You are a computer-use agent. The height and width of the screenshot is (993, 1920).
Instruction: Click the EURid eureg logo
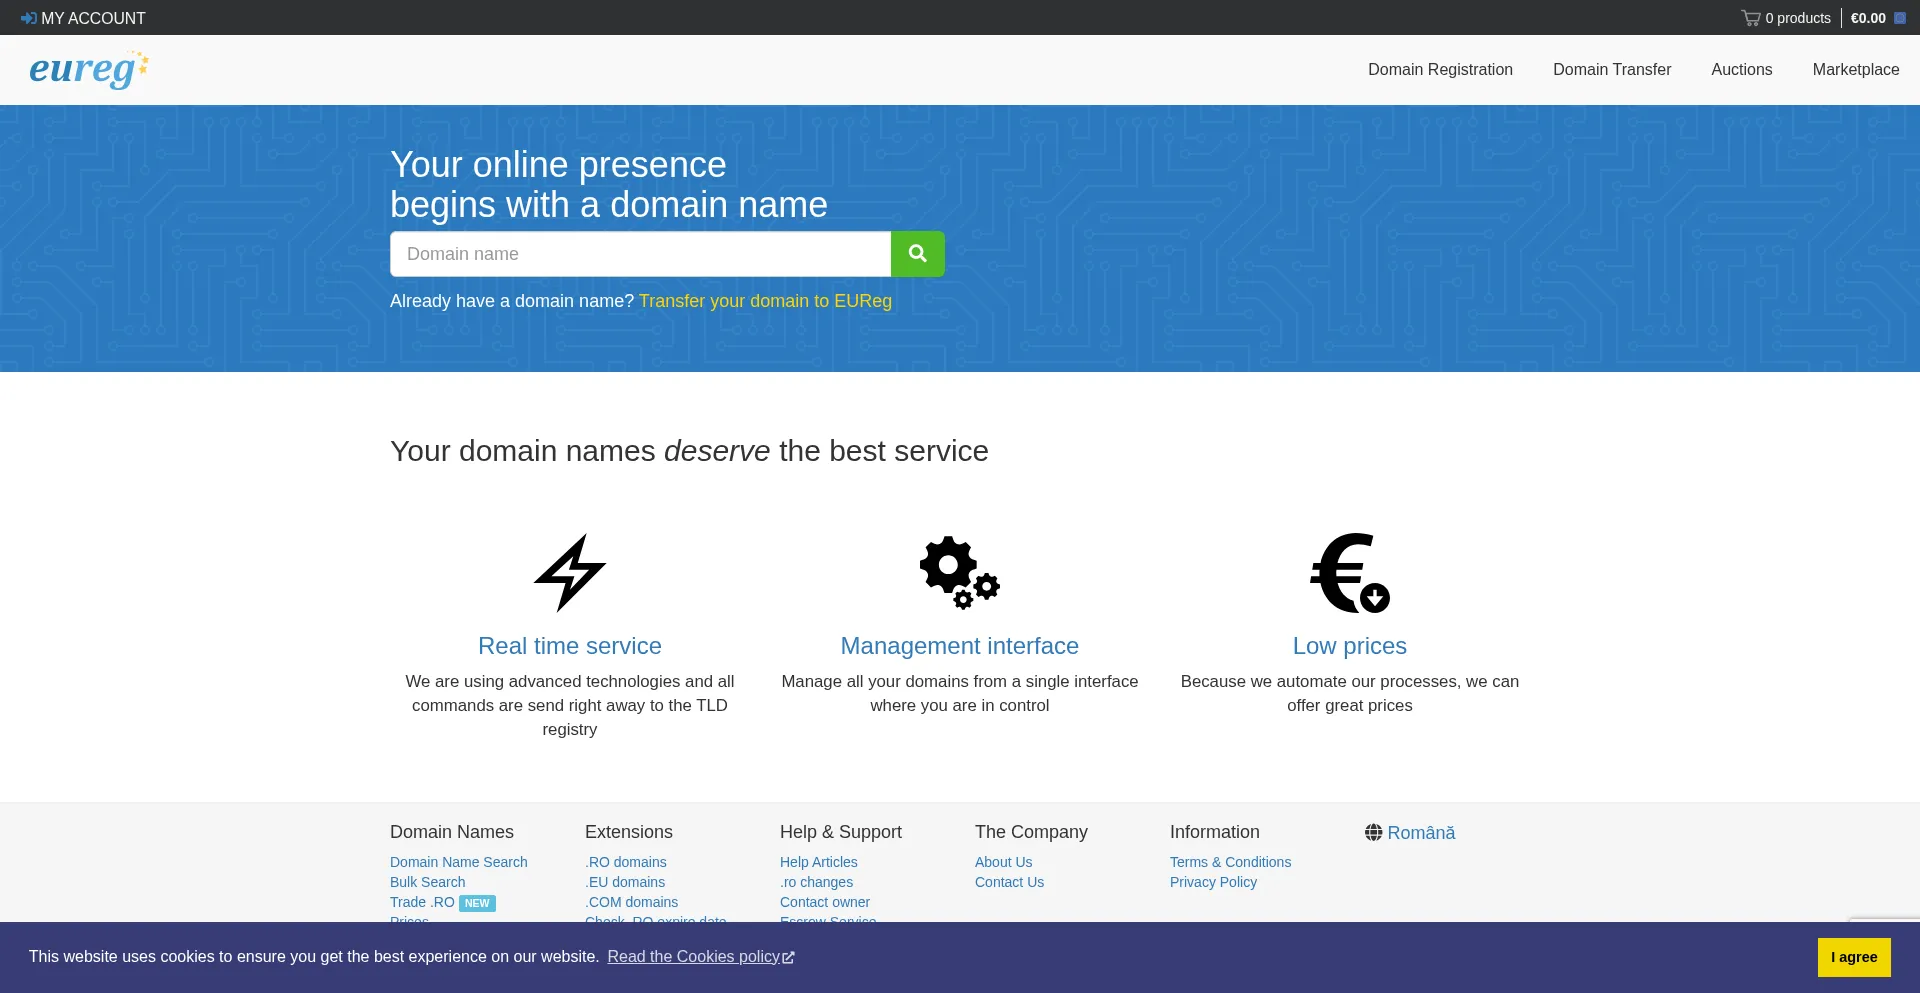click(89, 69)
